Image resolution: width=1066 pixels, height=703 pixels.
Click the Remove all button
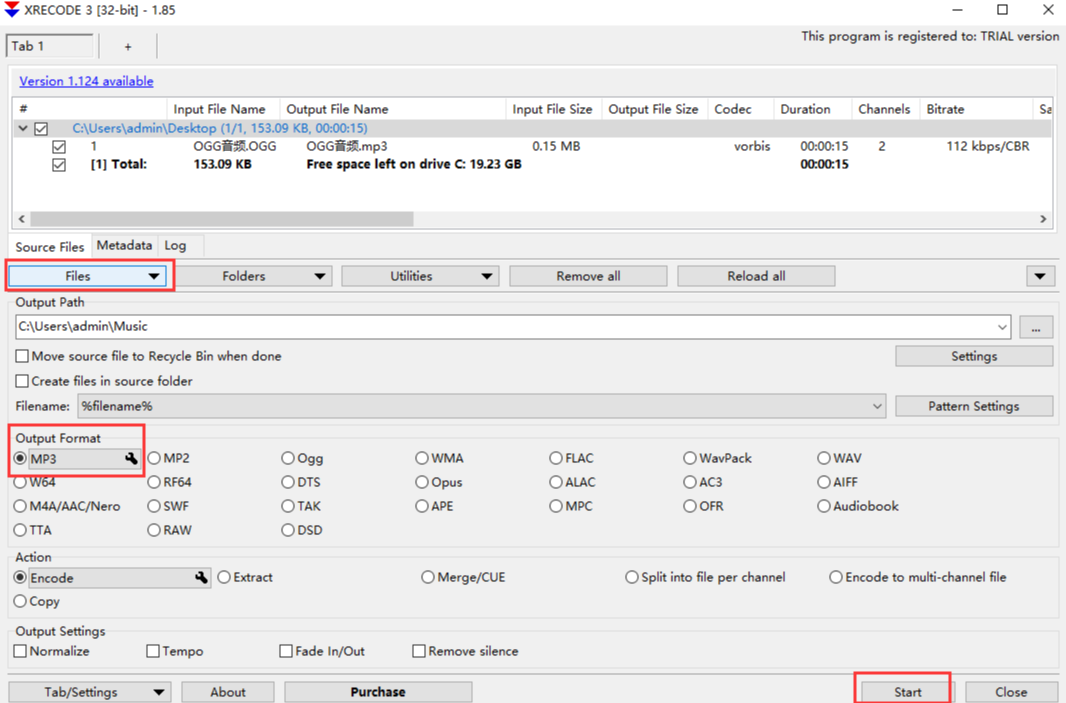click(x=588, y=276)
